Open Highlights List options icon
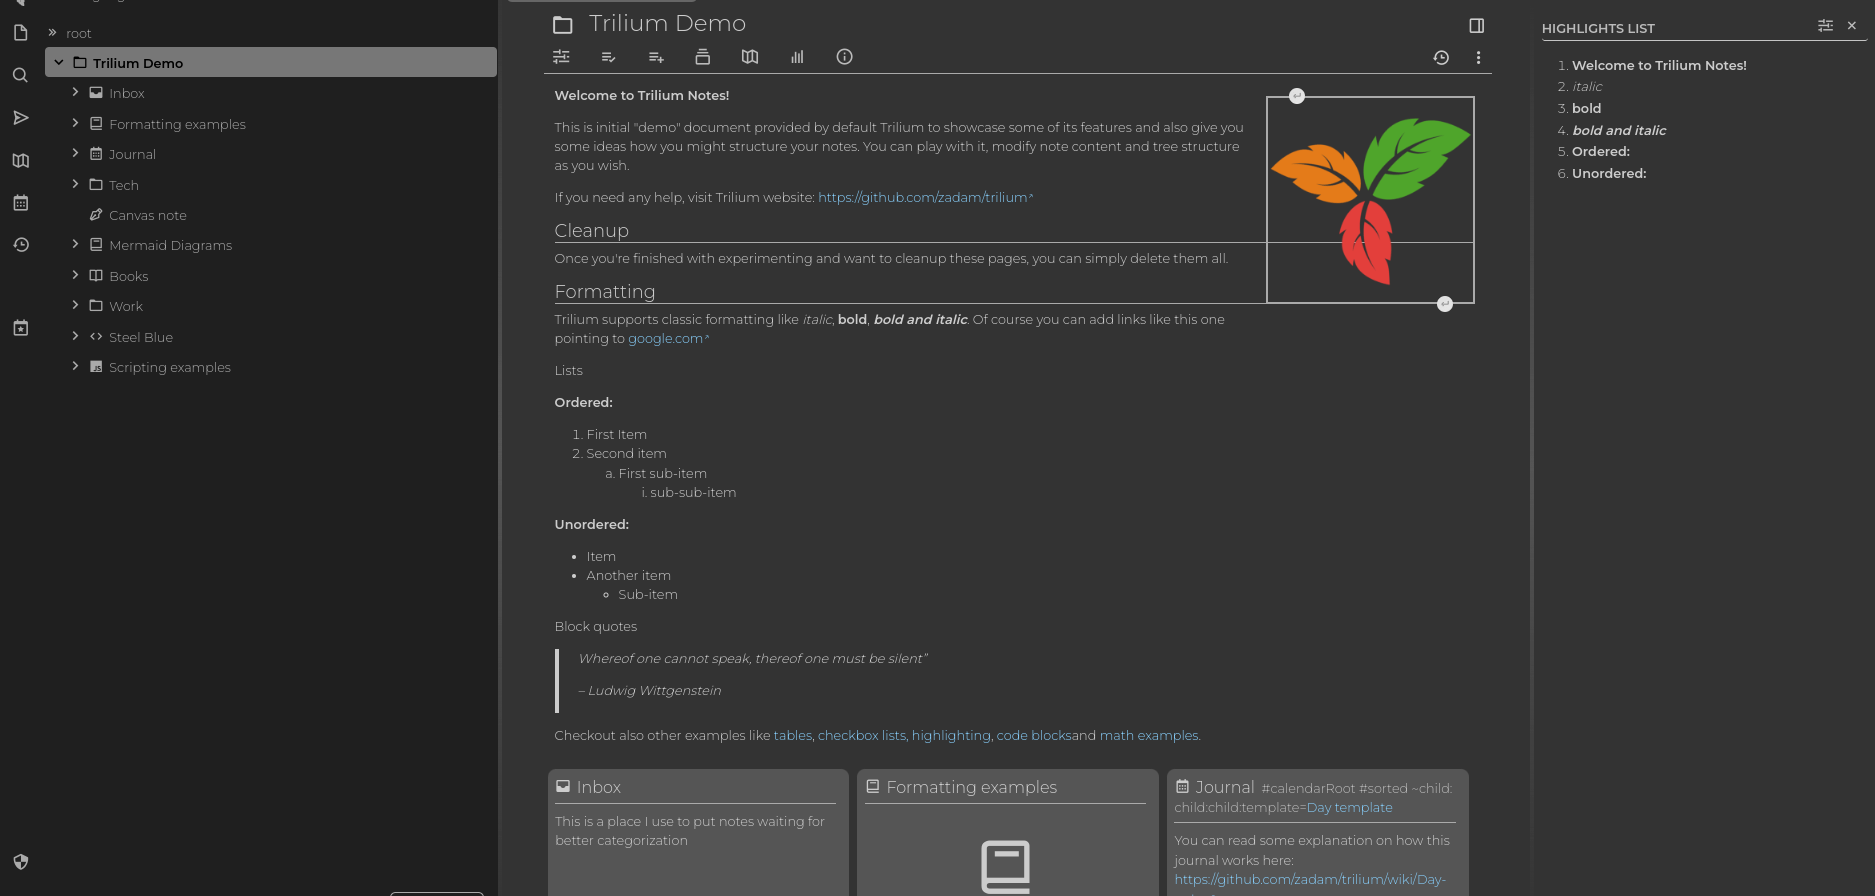The height and width of the screenshot is (896, 1875). [1825, 26]
